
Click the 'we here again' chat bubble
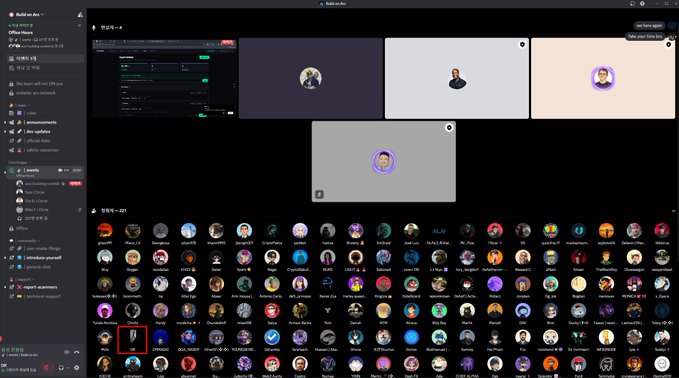pos(649,26)
